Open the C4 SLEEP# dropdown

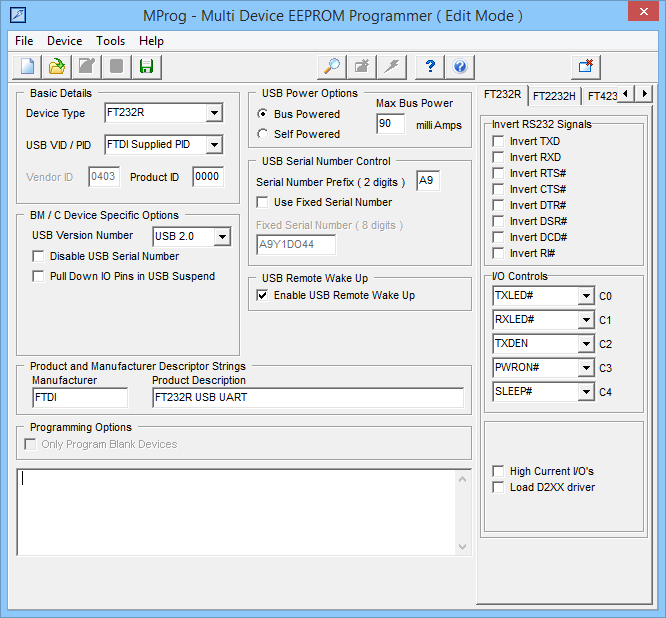pyautogui.click(x=586, y=392)
